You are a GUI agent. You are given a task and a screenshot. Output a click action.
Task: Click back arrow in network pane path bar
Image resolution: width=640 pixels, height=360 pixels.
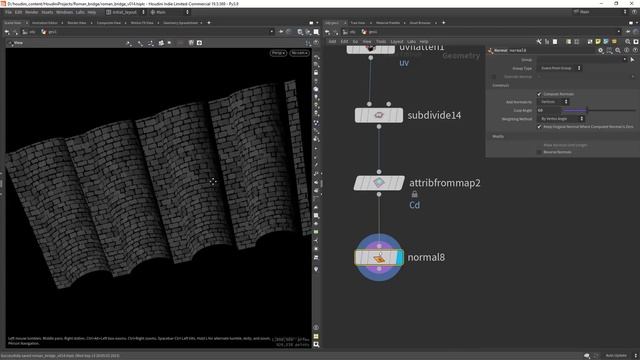pos(327,32)
